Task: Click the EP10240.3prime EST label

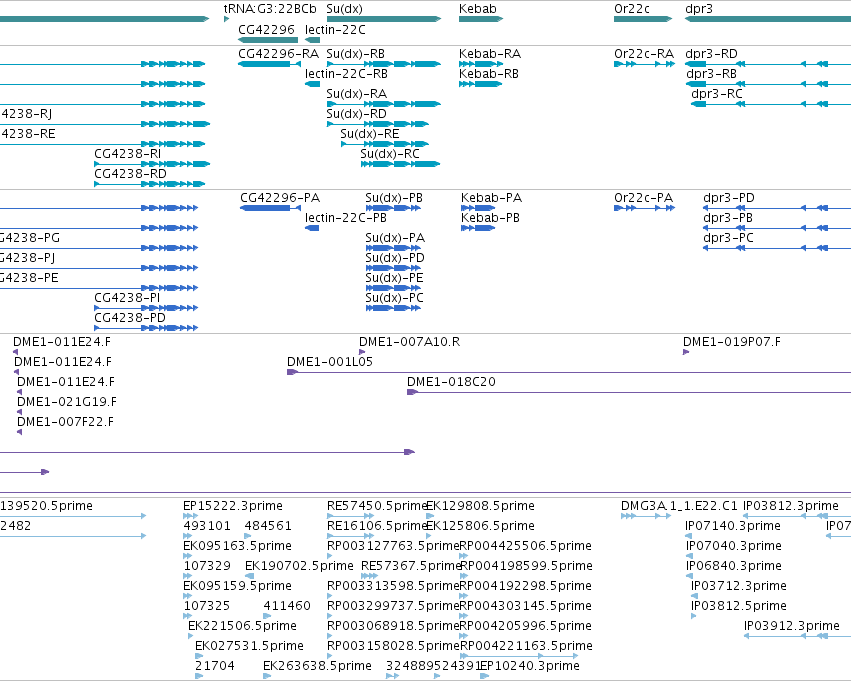Action: (x=530, y=666)
